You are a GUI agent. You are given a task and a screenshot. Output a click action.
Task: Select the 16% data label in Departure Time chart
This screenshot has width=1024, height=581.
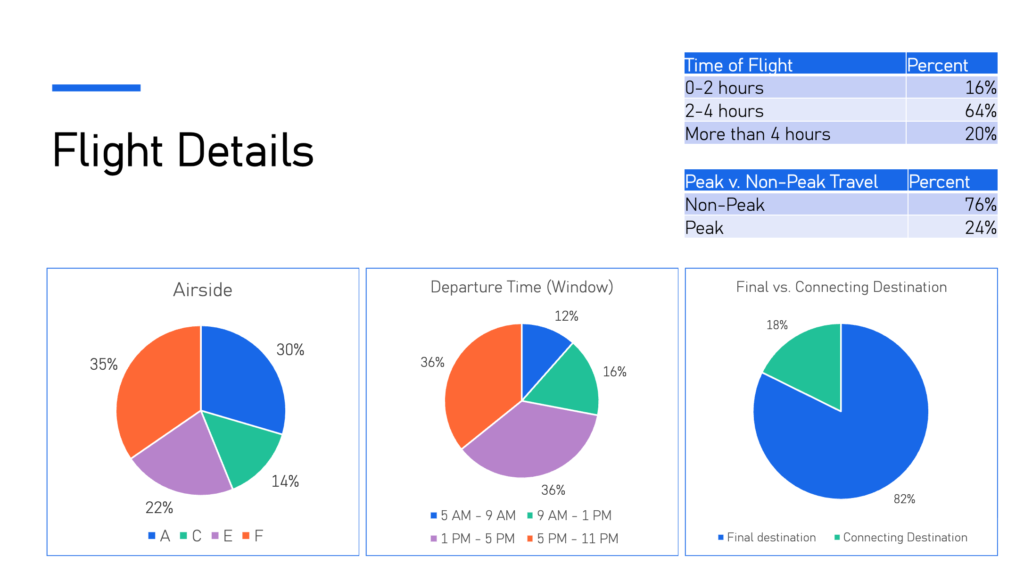pos(615,372)
